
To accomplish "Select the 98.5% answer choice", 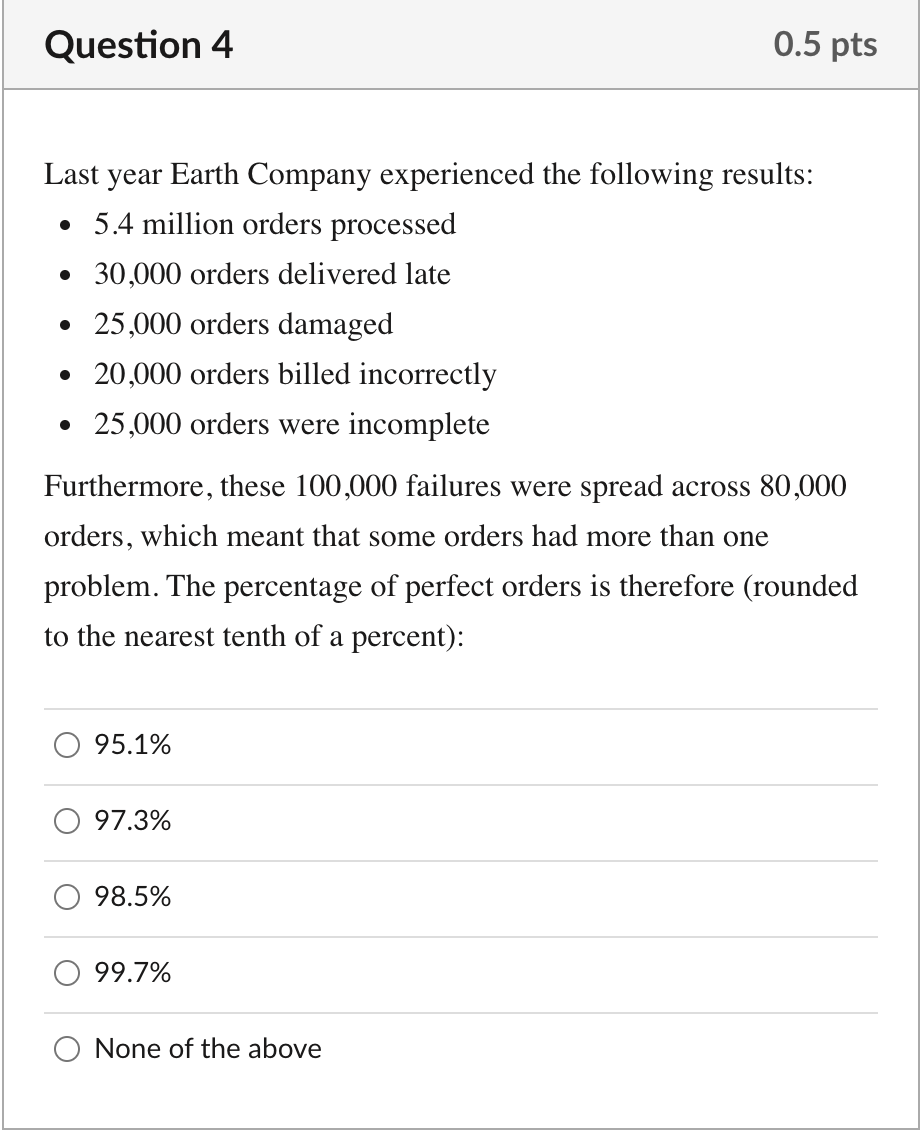I will 66,897.
